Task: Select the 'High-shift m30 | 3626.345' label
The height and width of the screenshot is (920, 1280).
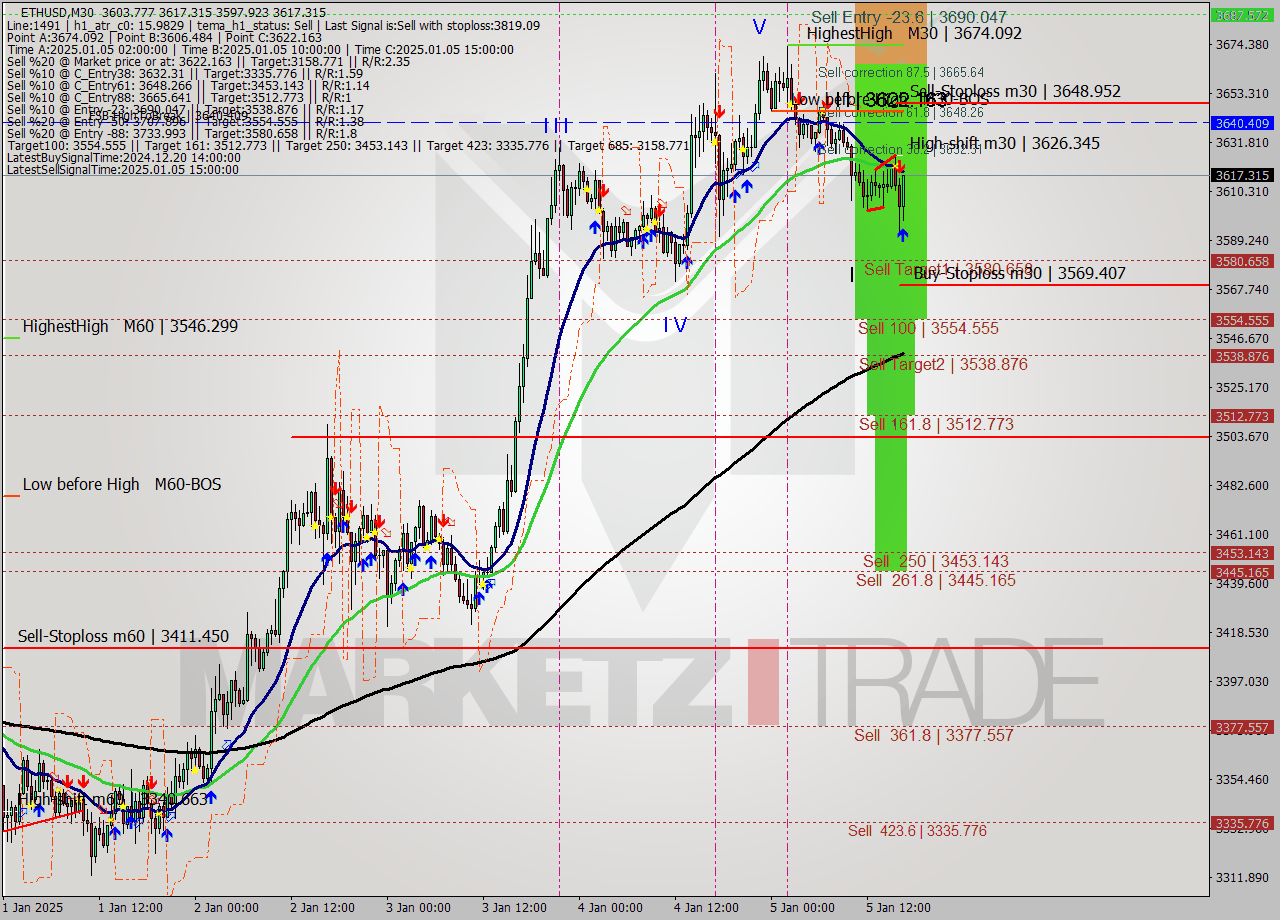Action: (x=1005, y=143)
